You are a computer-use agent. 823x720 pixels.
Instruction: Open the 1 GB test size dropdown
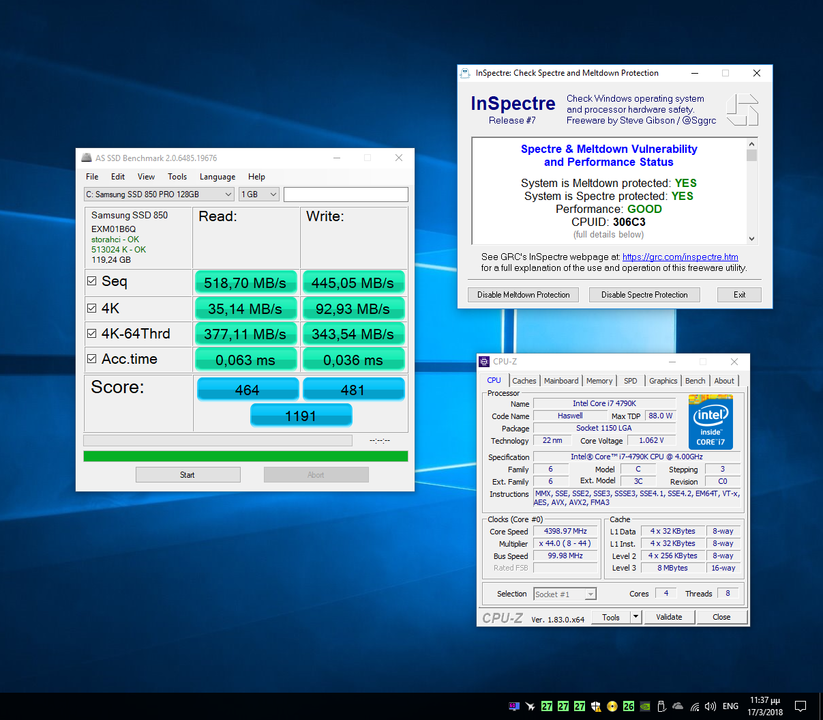coord(258,194)
